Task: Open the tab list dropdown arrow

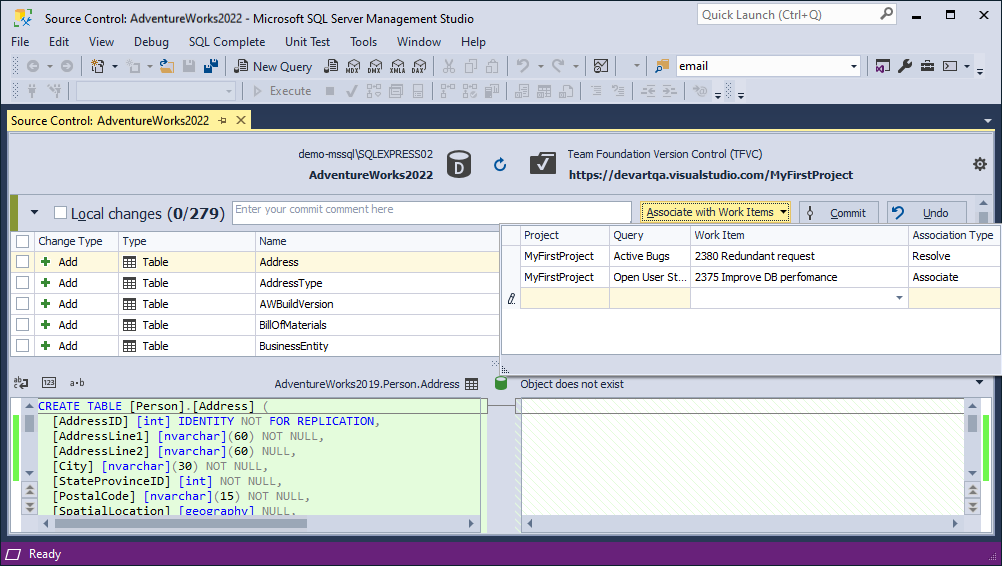Action: click(988, 121)
